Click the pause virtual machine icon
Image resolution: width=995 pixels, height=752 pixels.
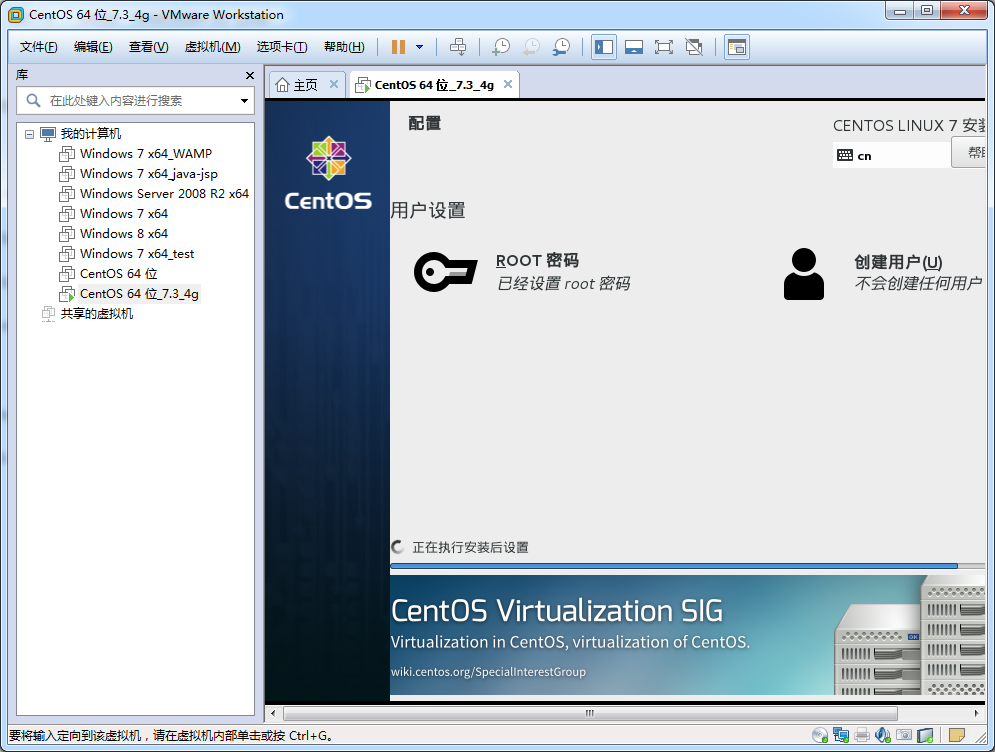click(398, 47)
